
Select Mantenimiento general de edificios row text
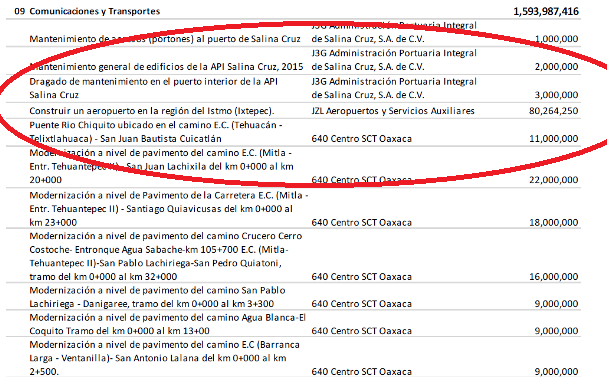click(x=166, y=67)
